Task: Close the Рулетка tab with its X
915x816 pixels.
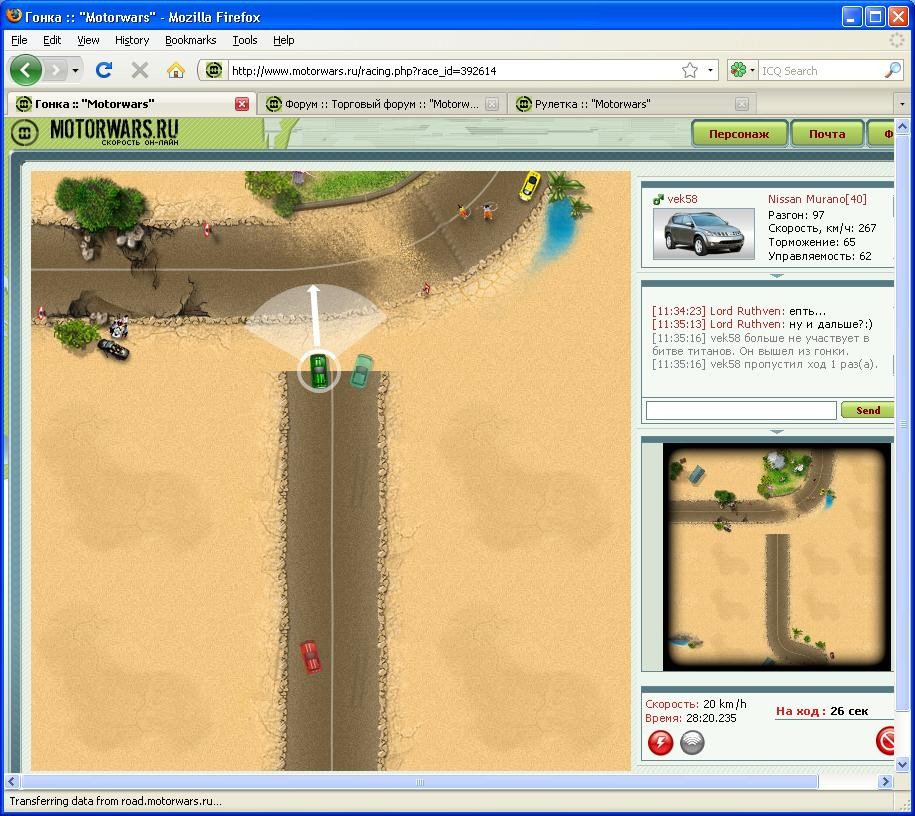Action: [x=742, y=104]
